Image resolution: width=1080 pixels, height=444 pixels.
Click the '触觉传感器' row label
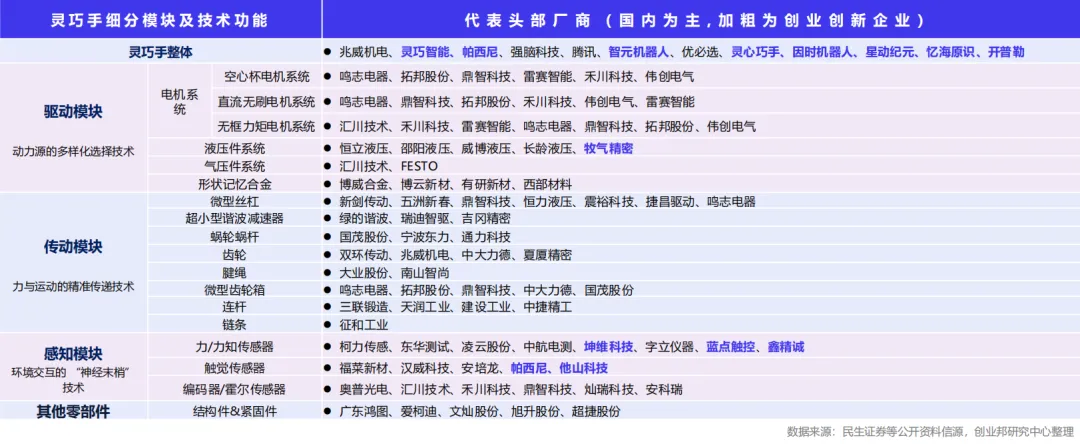234,368
